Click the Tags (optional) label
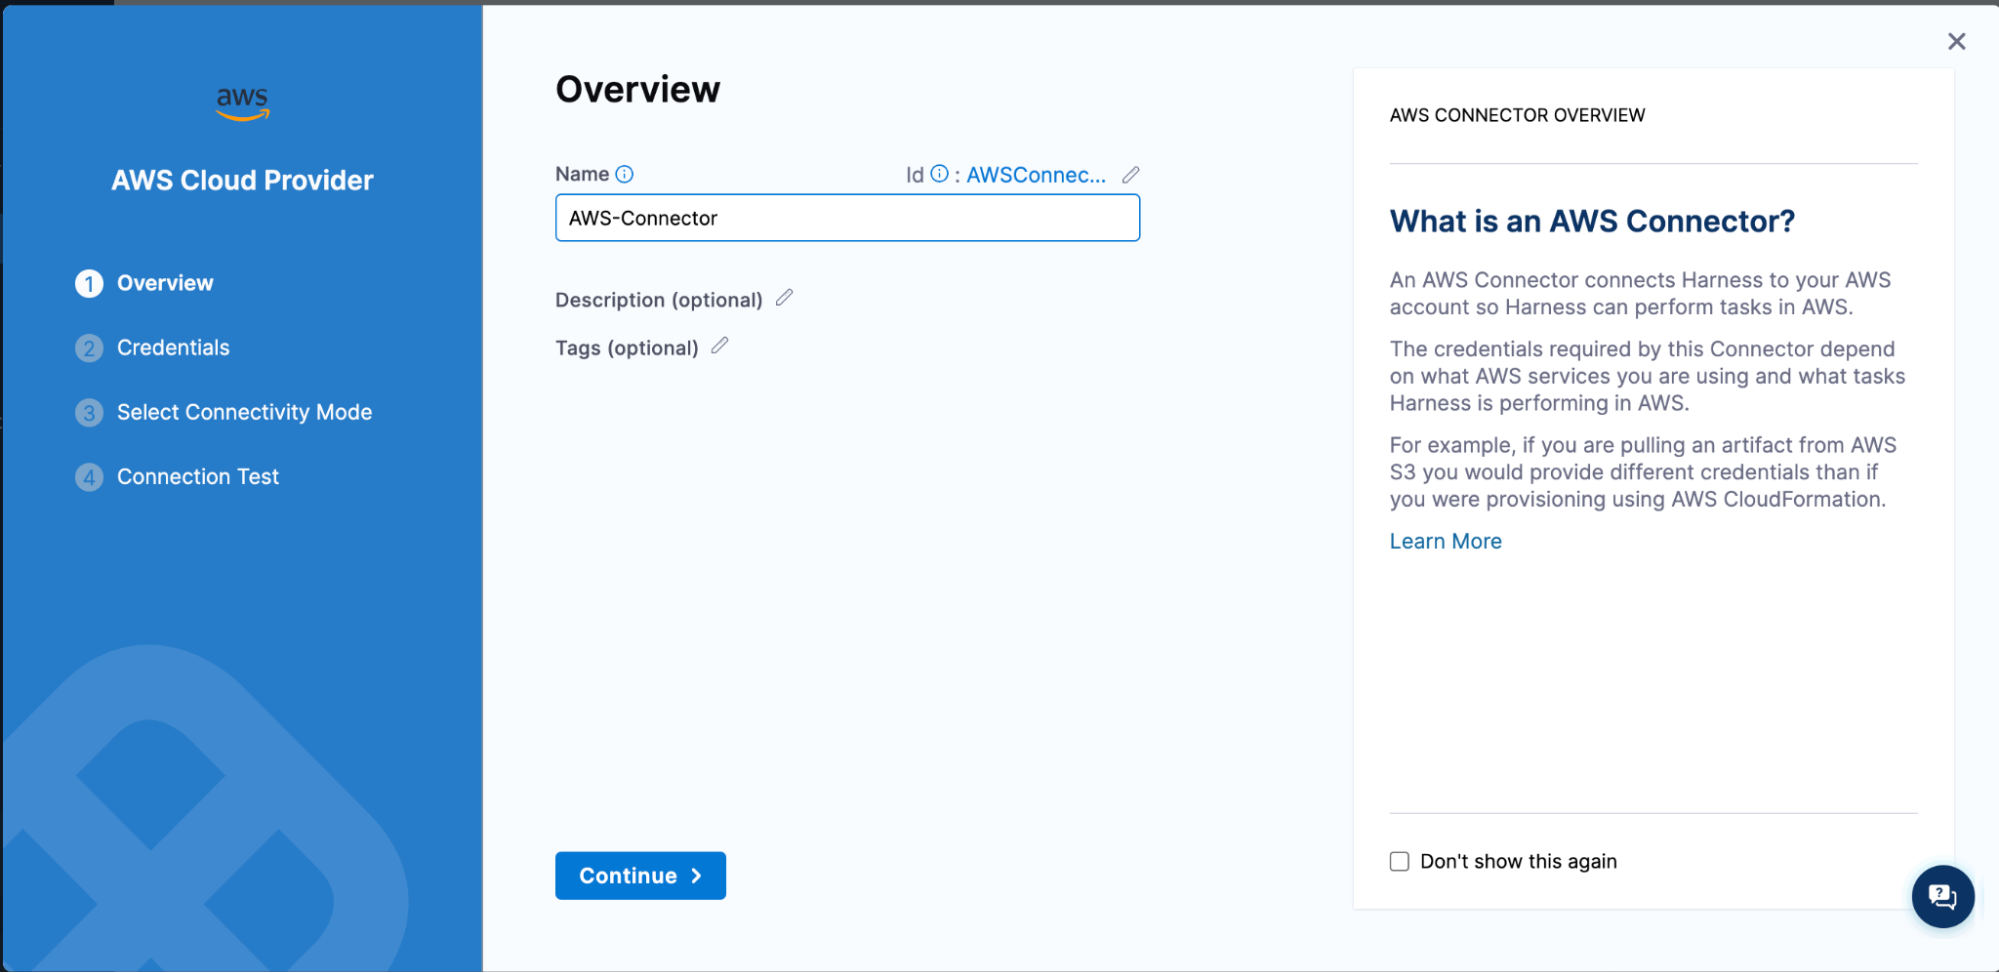 (627, 348)
